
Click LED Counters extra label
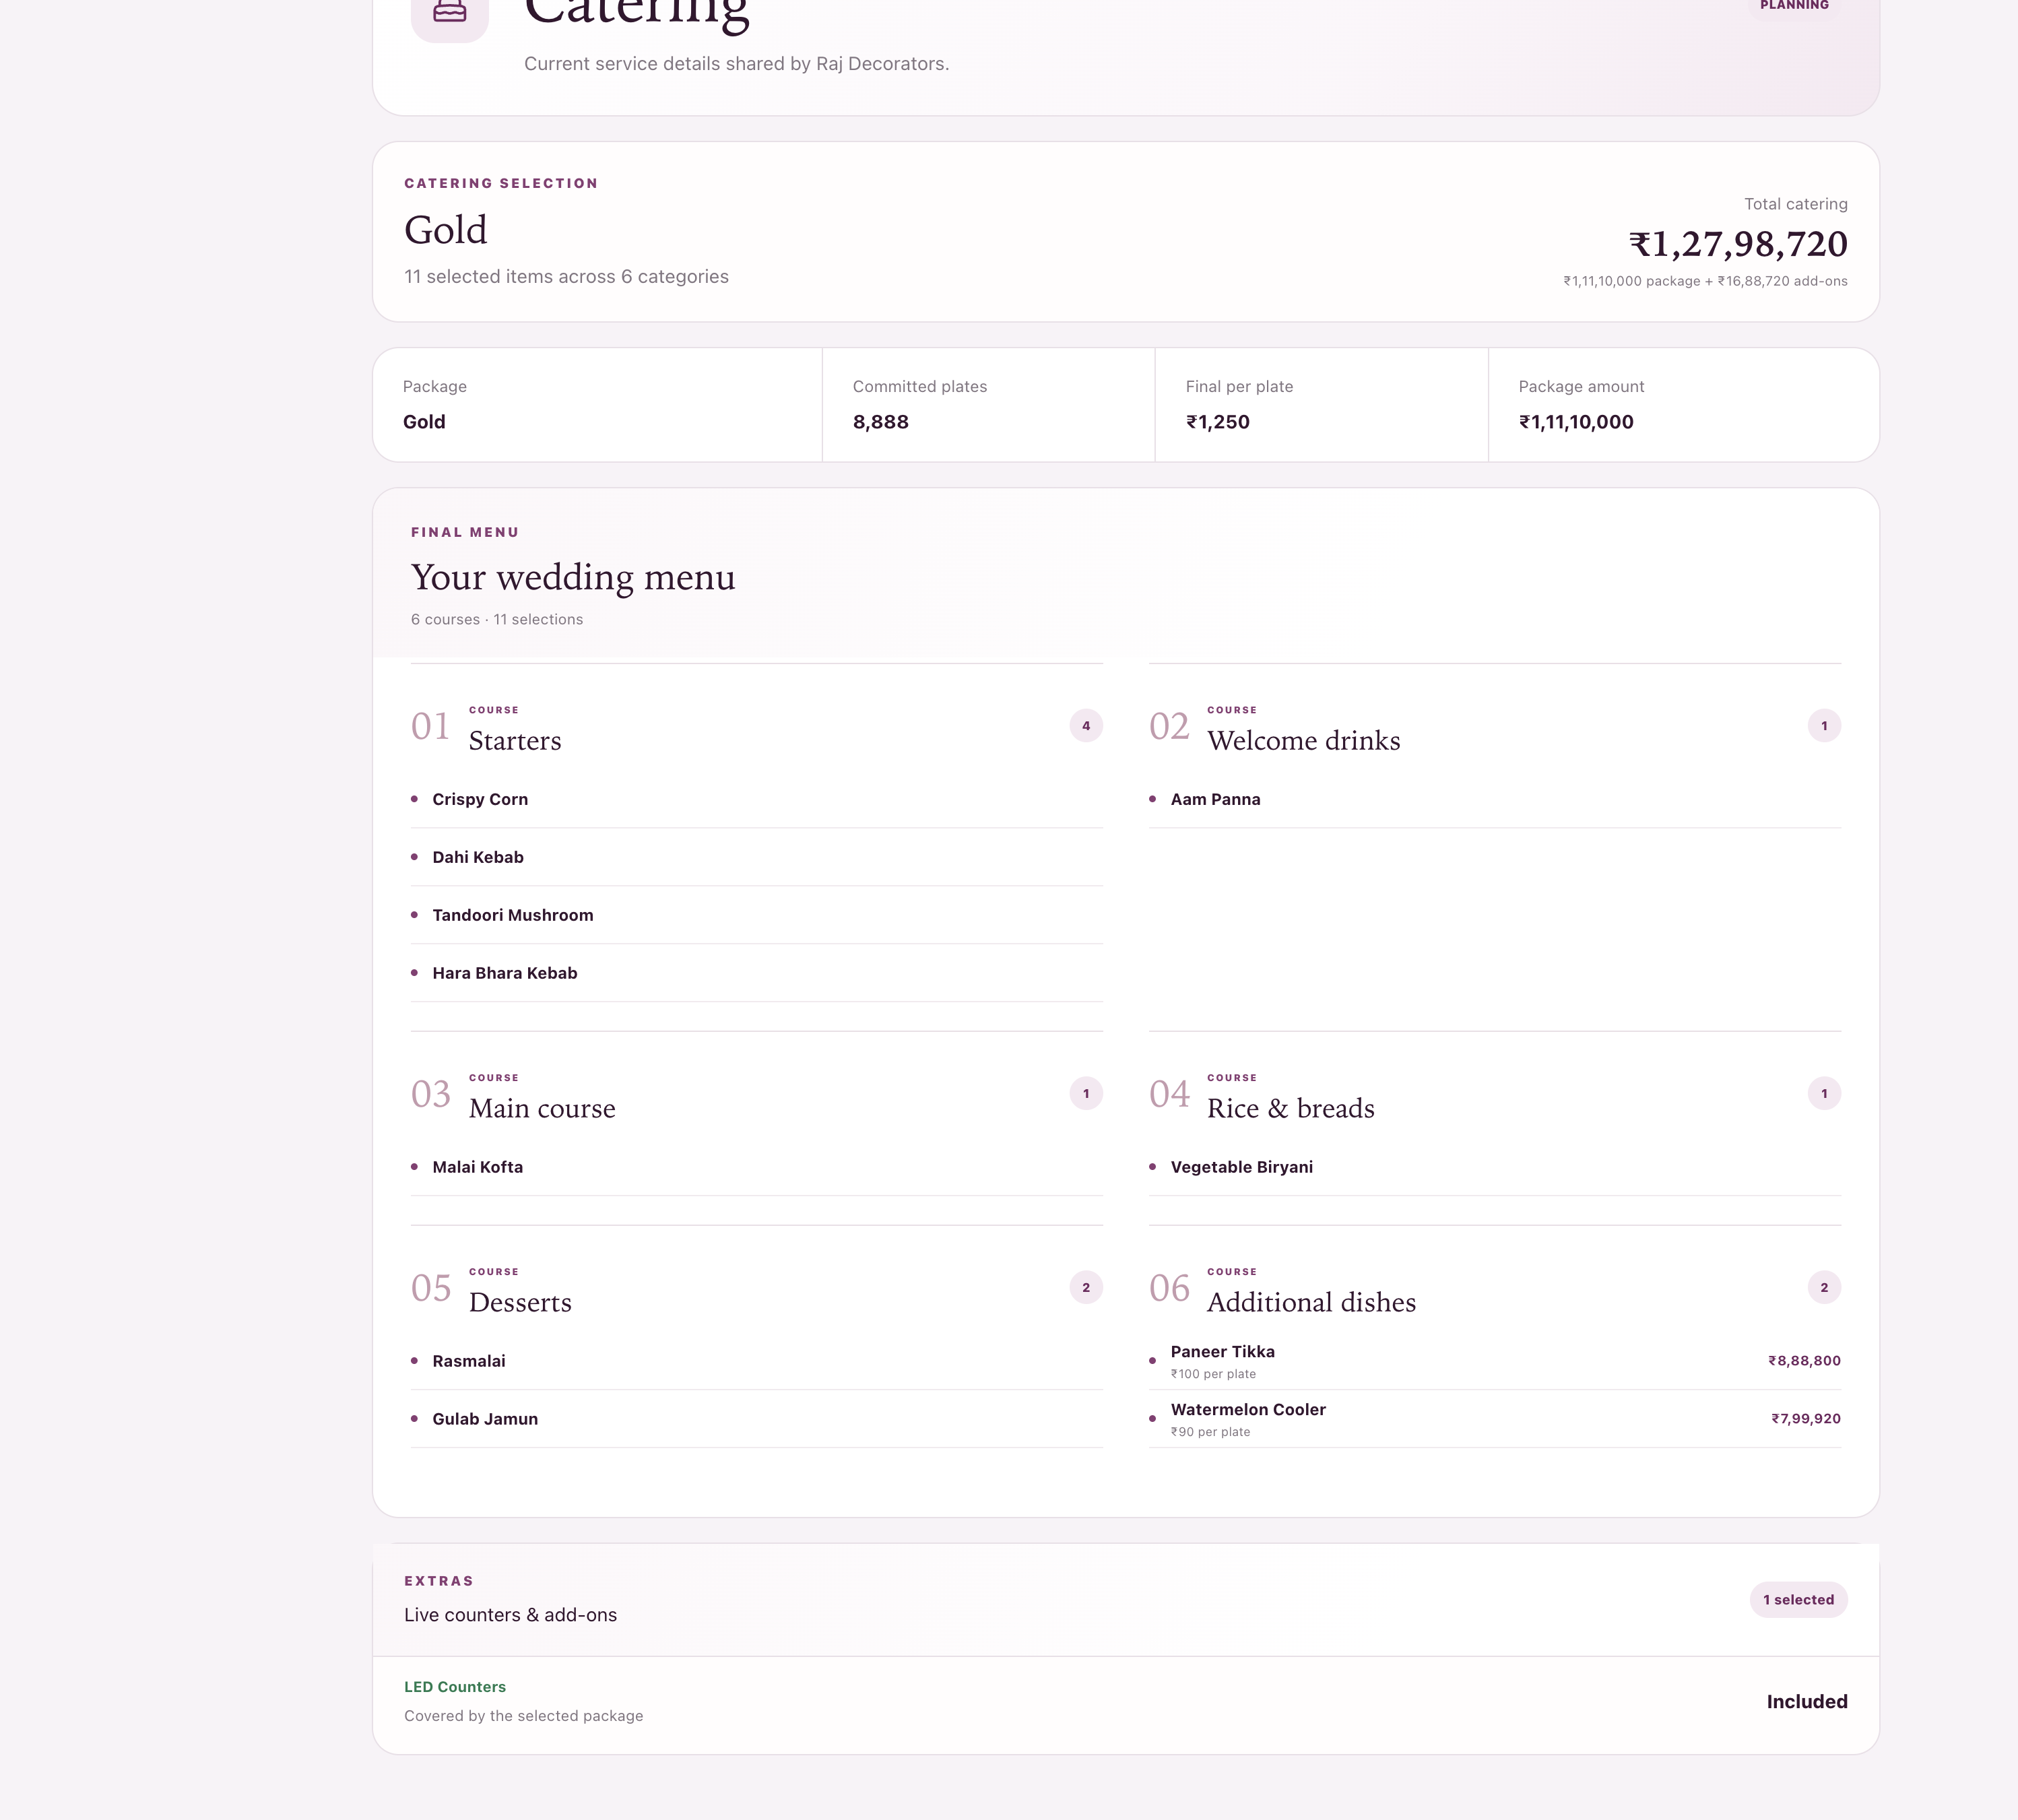point(455,1687)
